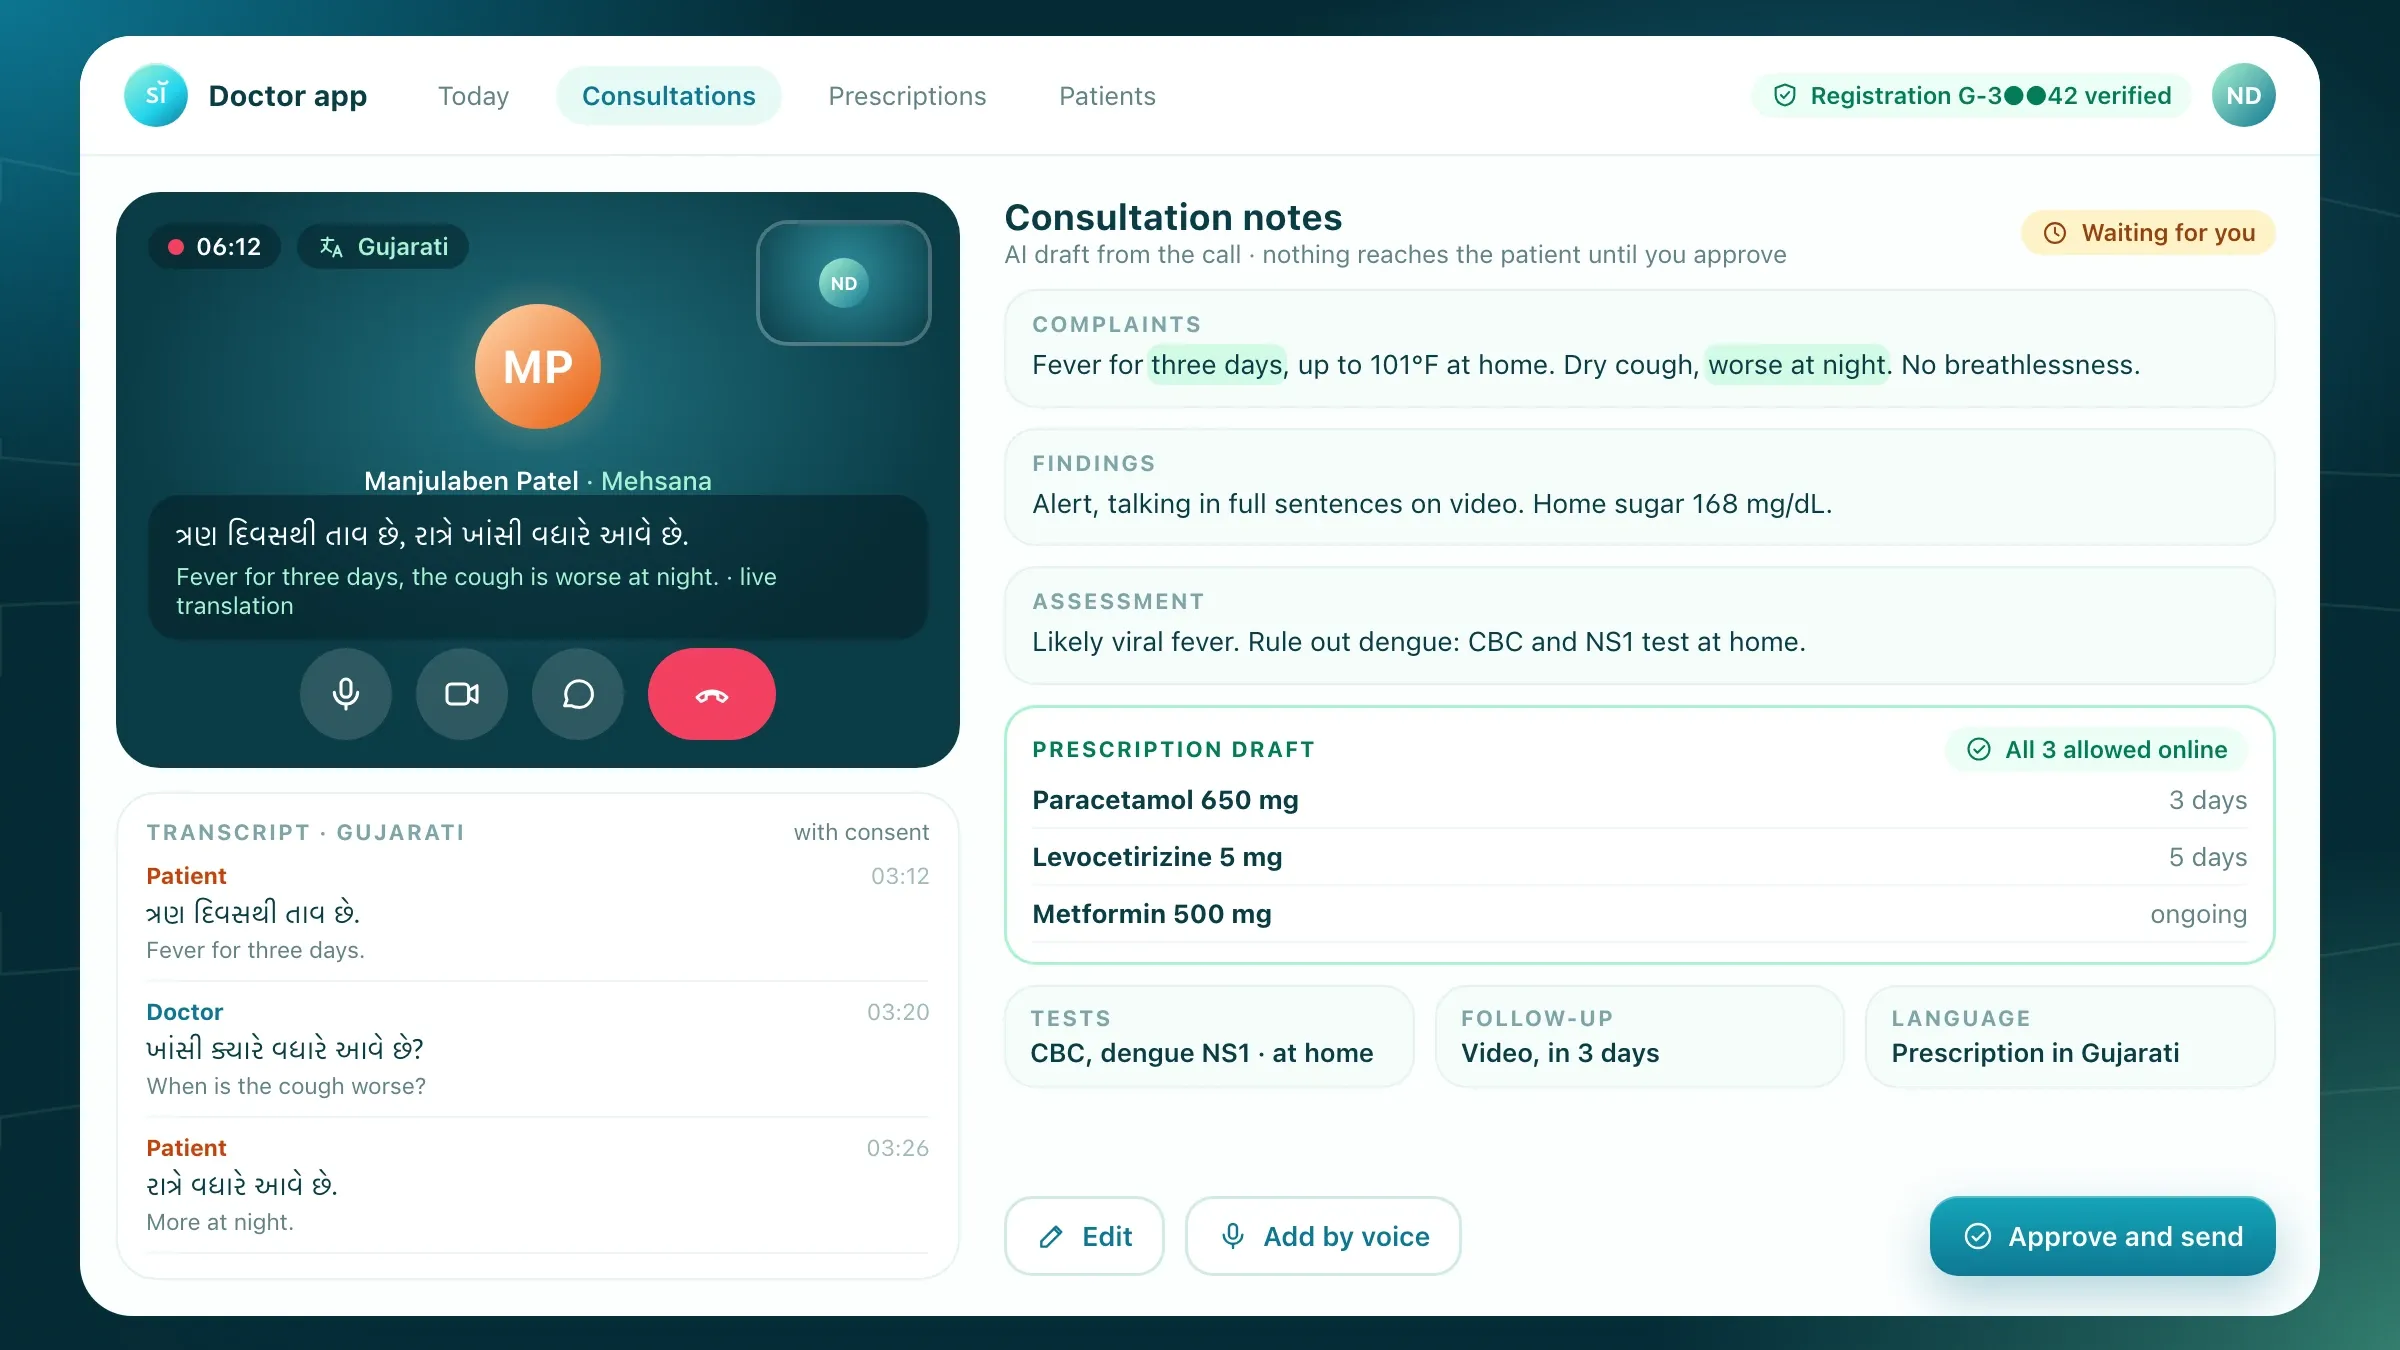Open the Patients tab

pyautogui.click(x=1107, y=96)
